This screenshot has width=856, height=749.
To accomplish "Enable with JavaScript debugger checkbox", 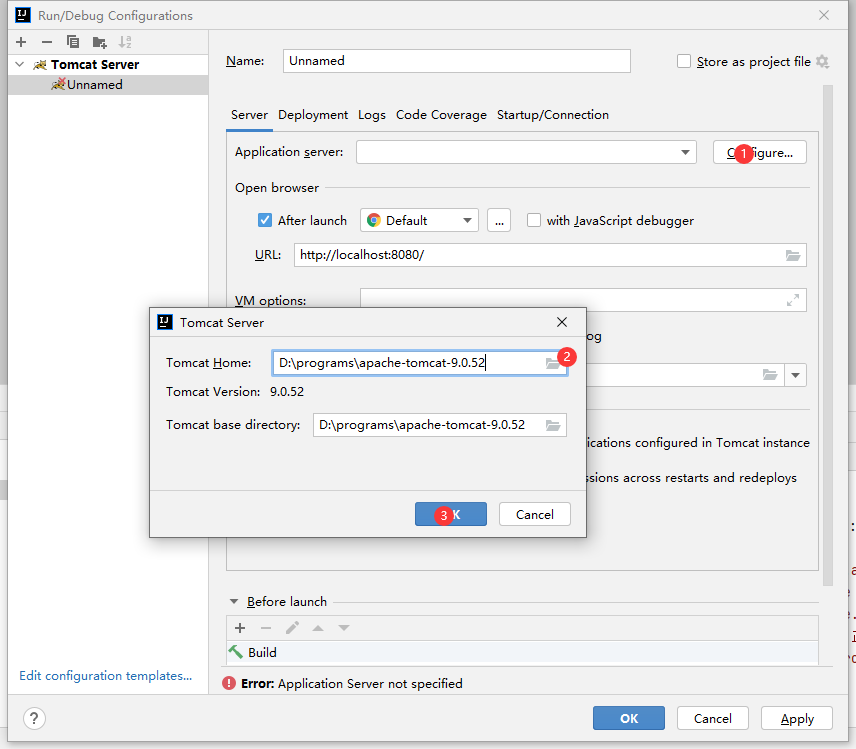I will click(533, 221).
